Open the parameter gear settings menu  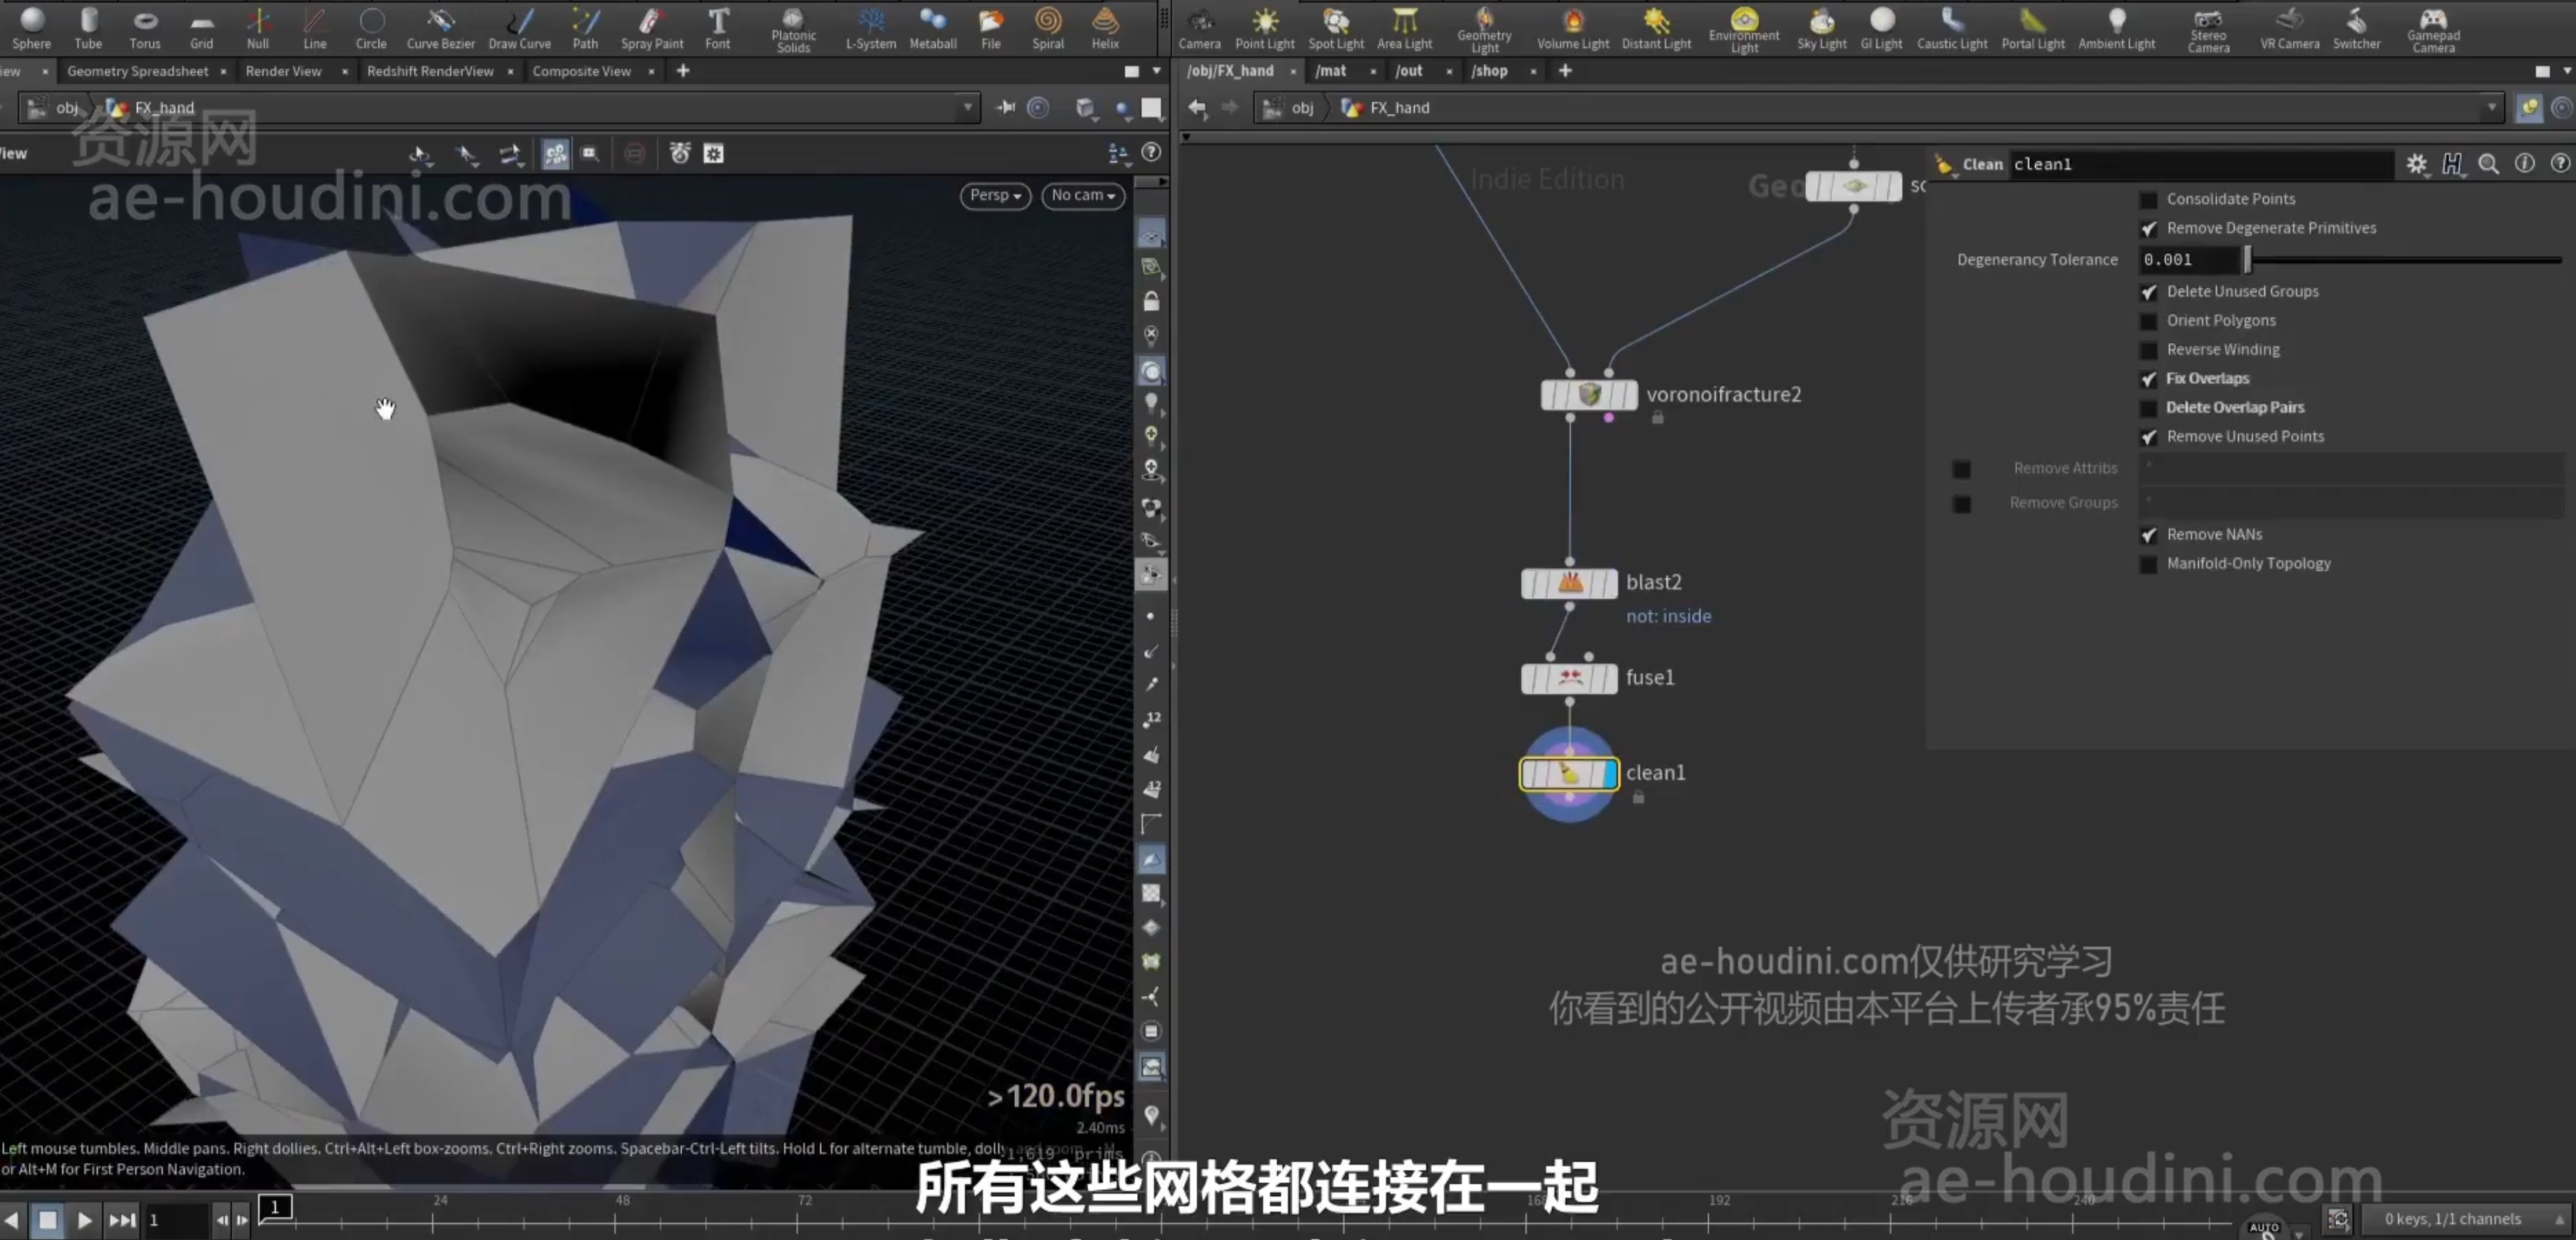[x=2417, y=164]
